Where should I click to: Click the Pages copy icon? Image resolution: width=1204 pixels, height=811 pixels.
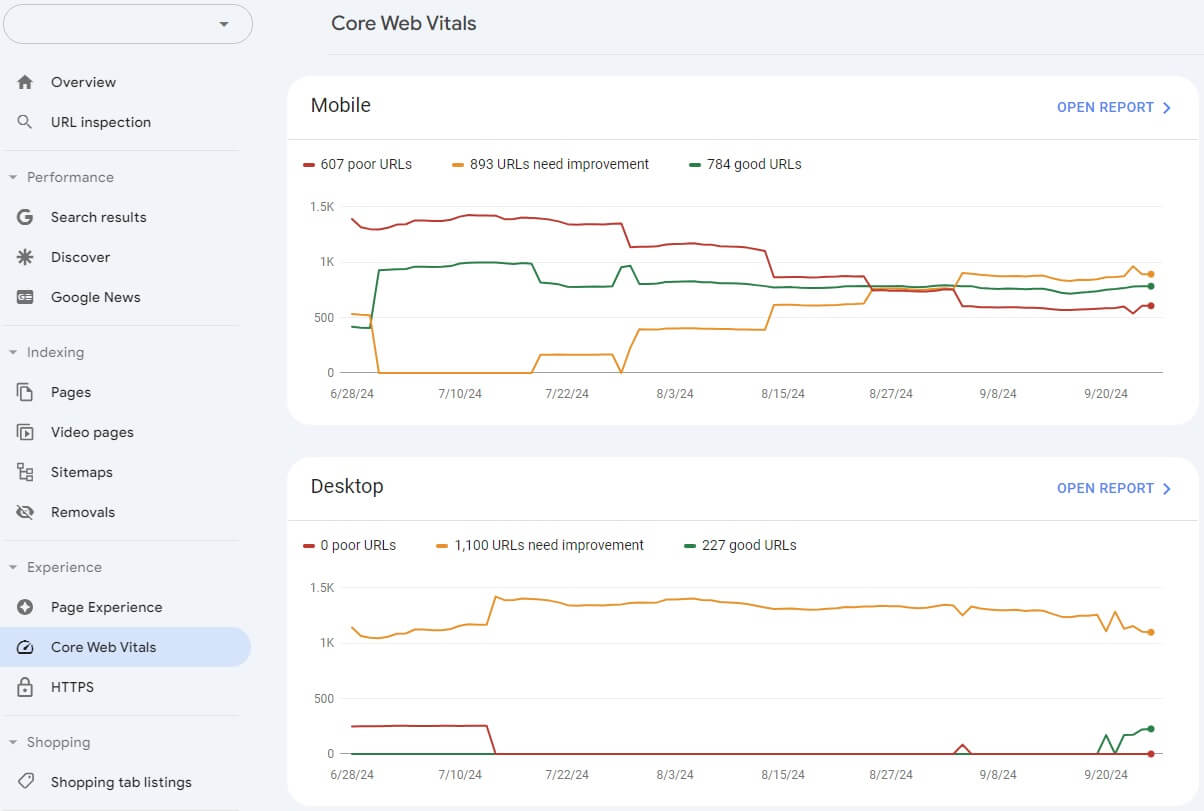click(x=26, y=392)
